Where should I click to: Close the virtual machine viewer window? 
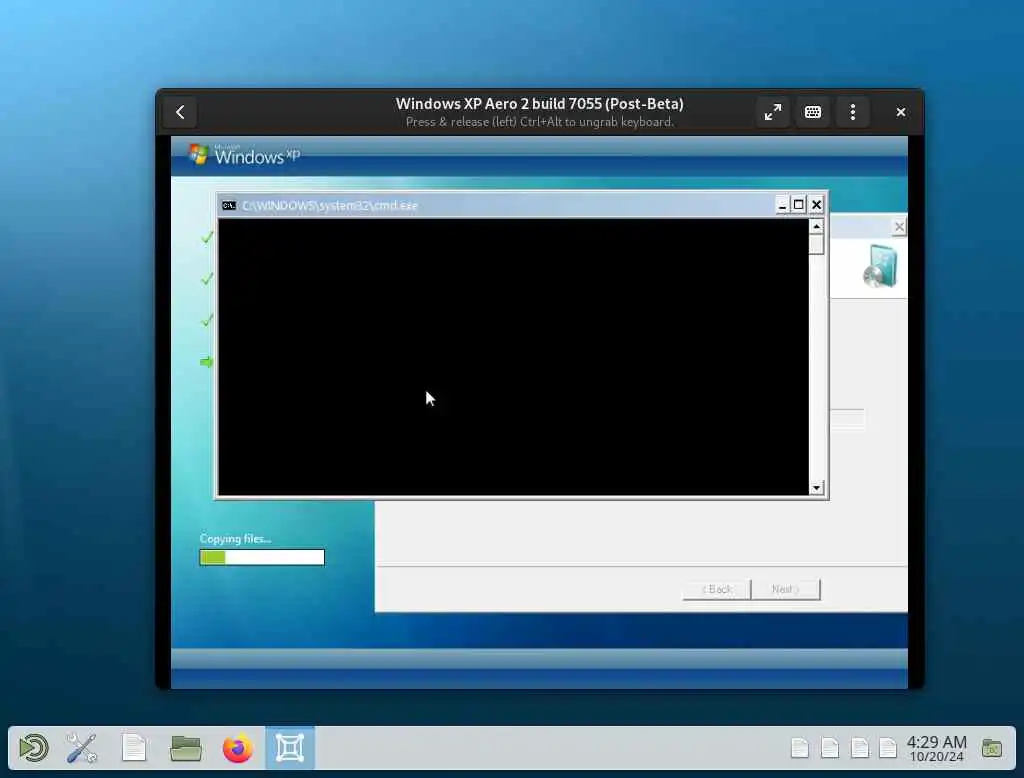901,112
